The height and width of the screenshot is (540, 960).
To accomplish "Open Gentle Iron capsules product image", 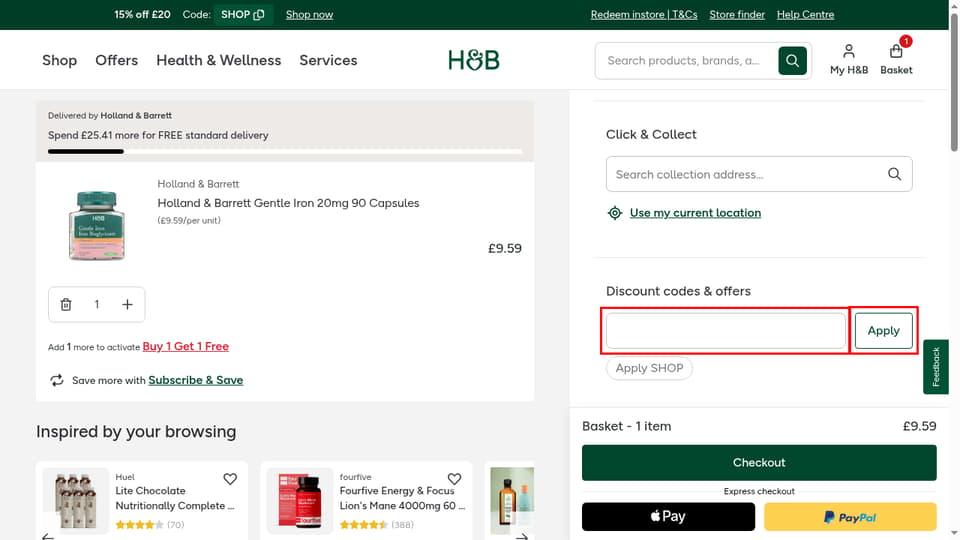I will click(97, 225).
